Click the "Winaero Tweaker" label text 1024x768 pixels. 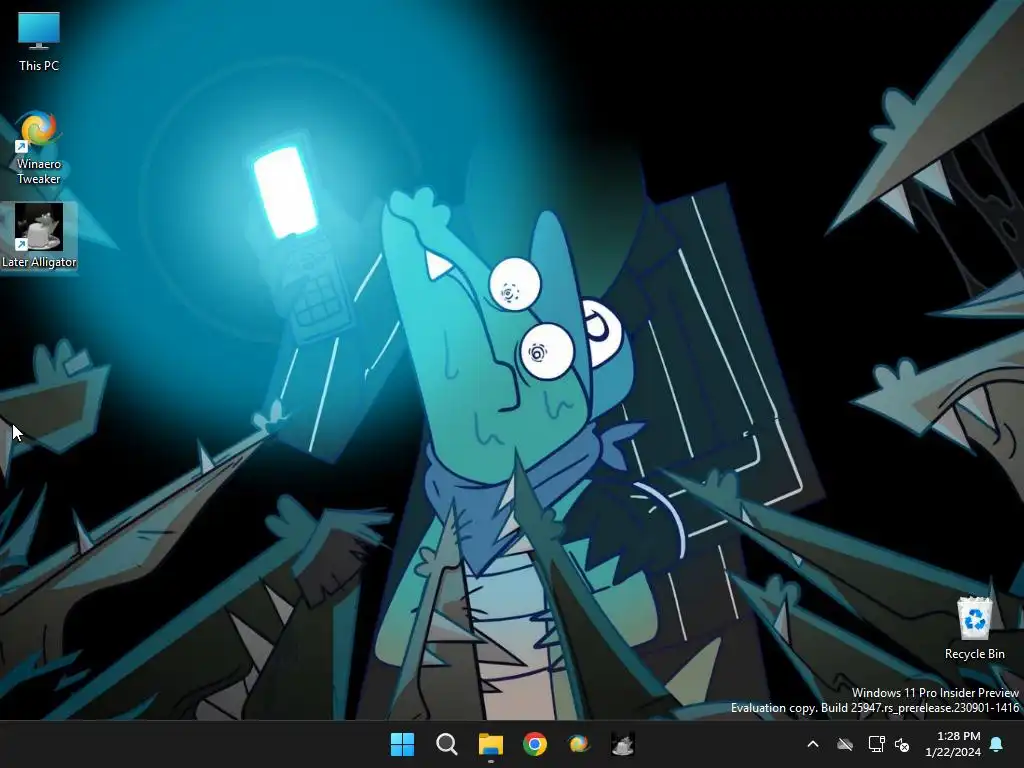click(39, 171)
